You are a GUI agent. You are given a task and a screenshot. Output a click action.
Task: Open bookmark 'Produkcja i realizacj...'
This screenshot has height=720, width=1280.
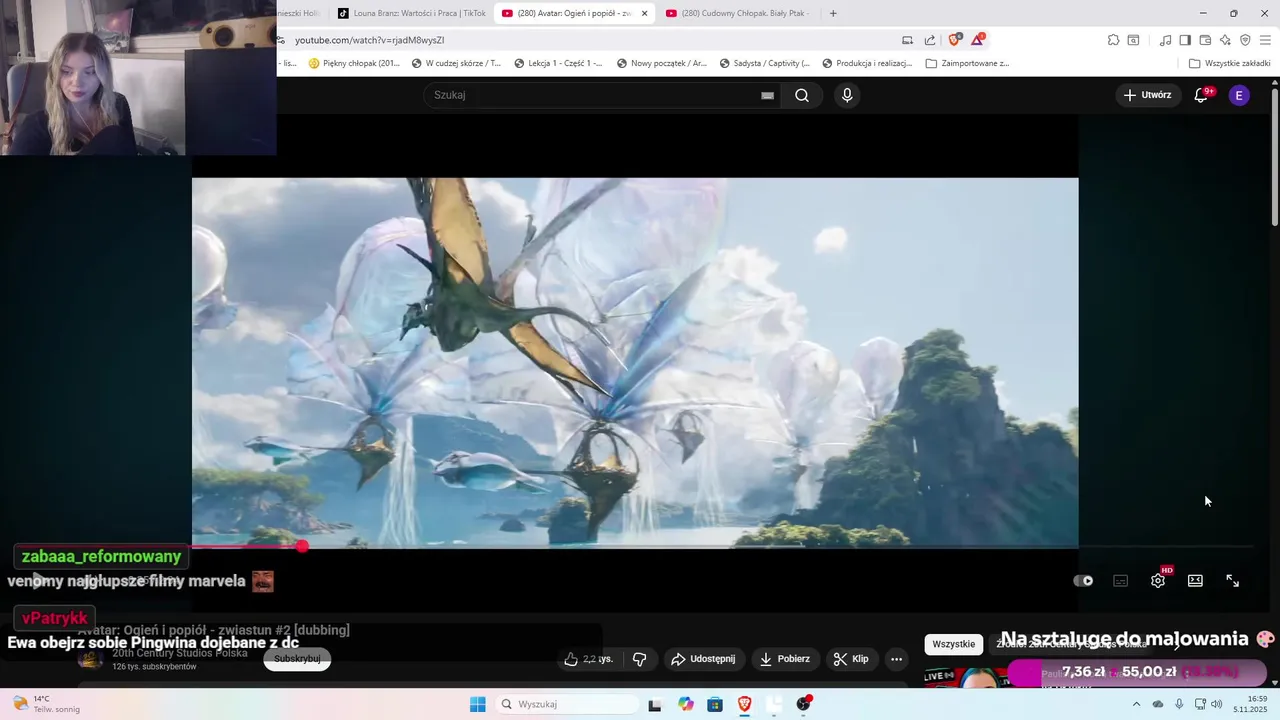(867, 63)
